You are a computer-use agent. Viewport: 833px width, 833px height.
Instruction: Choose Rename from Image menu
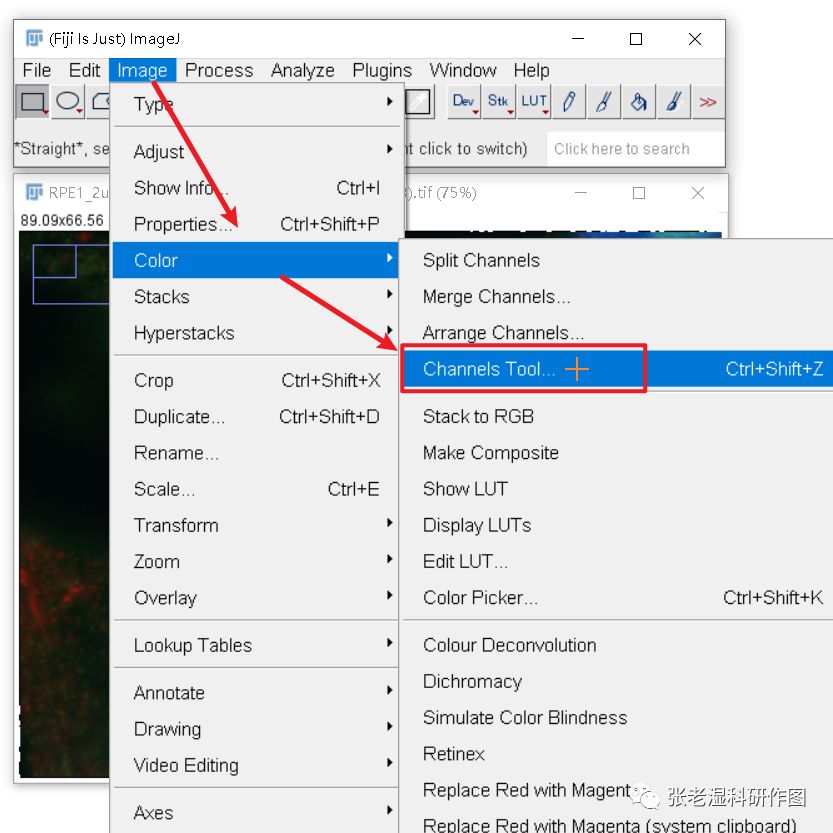pos(256,453)
